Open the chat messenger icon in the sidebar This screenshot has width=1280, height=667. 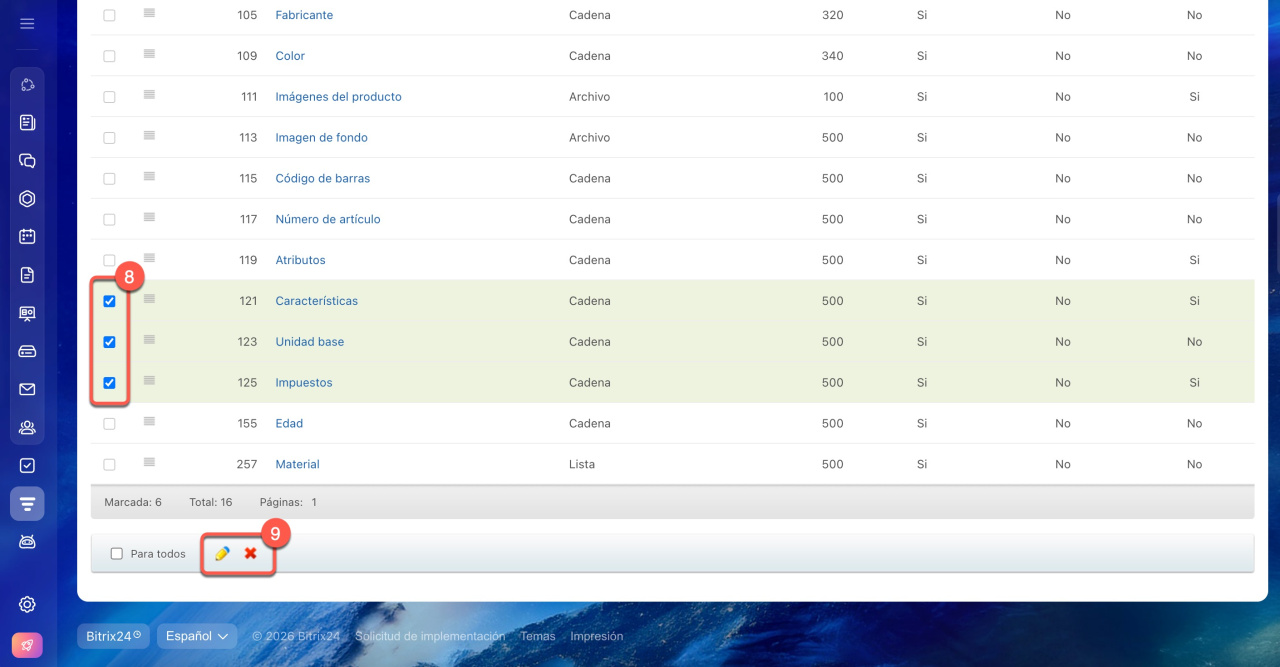[x=27, y=161]
